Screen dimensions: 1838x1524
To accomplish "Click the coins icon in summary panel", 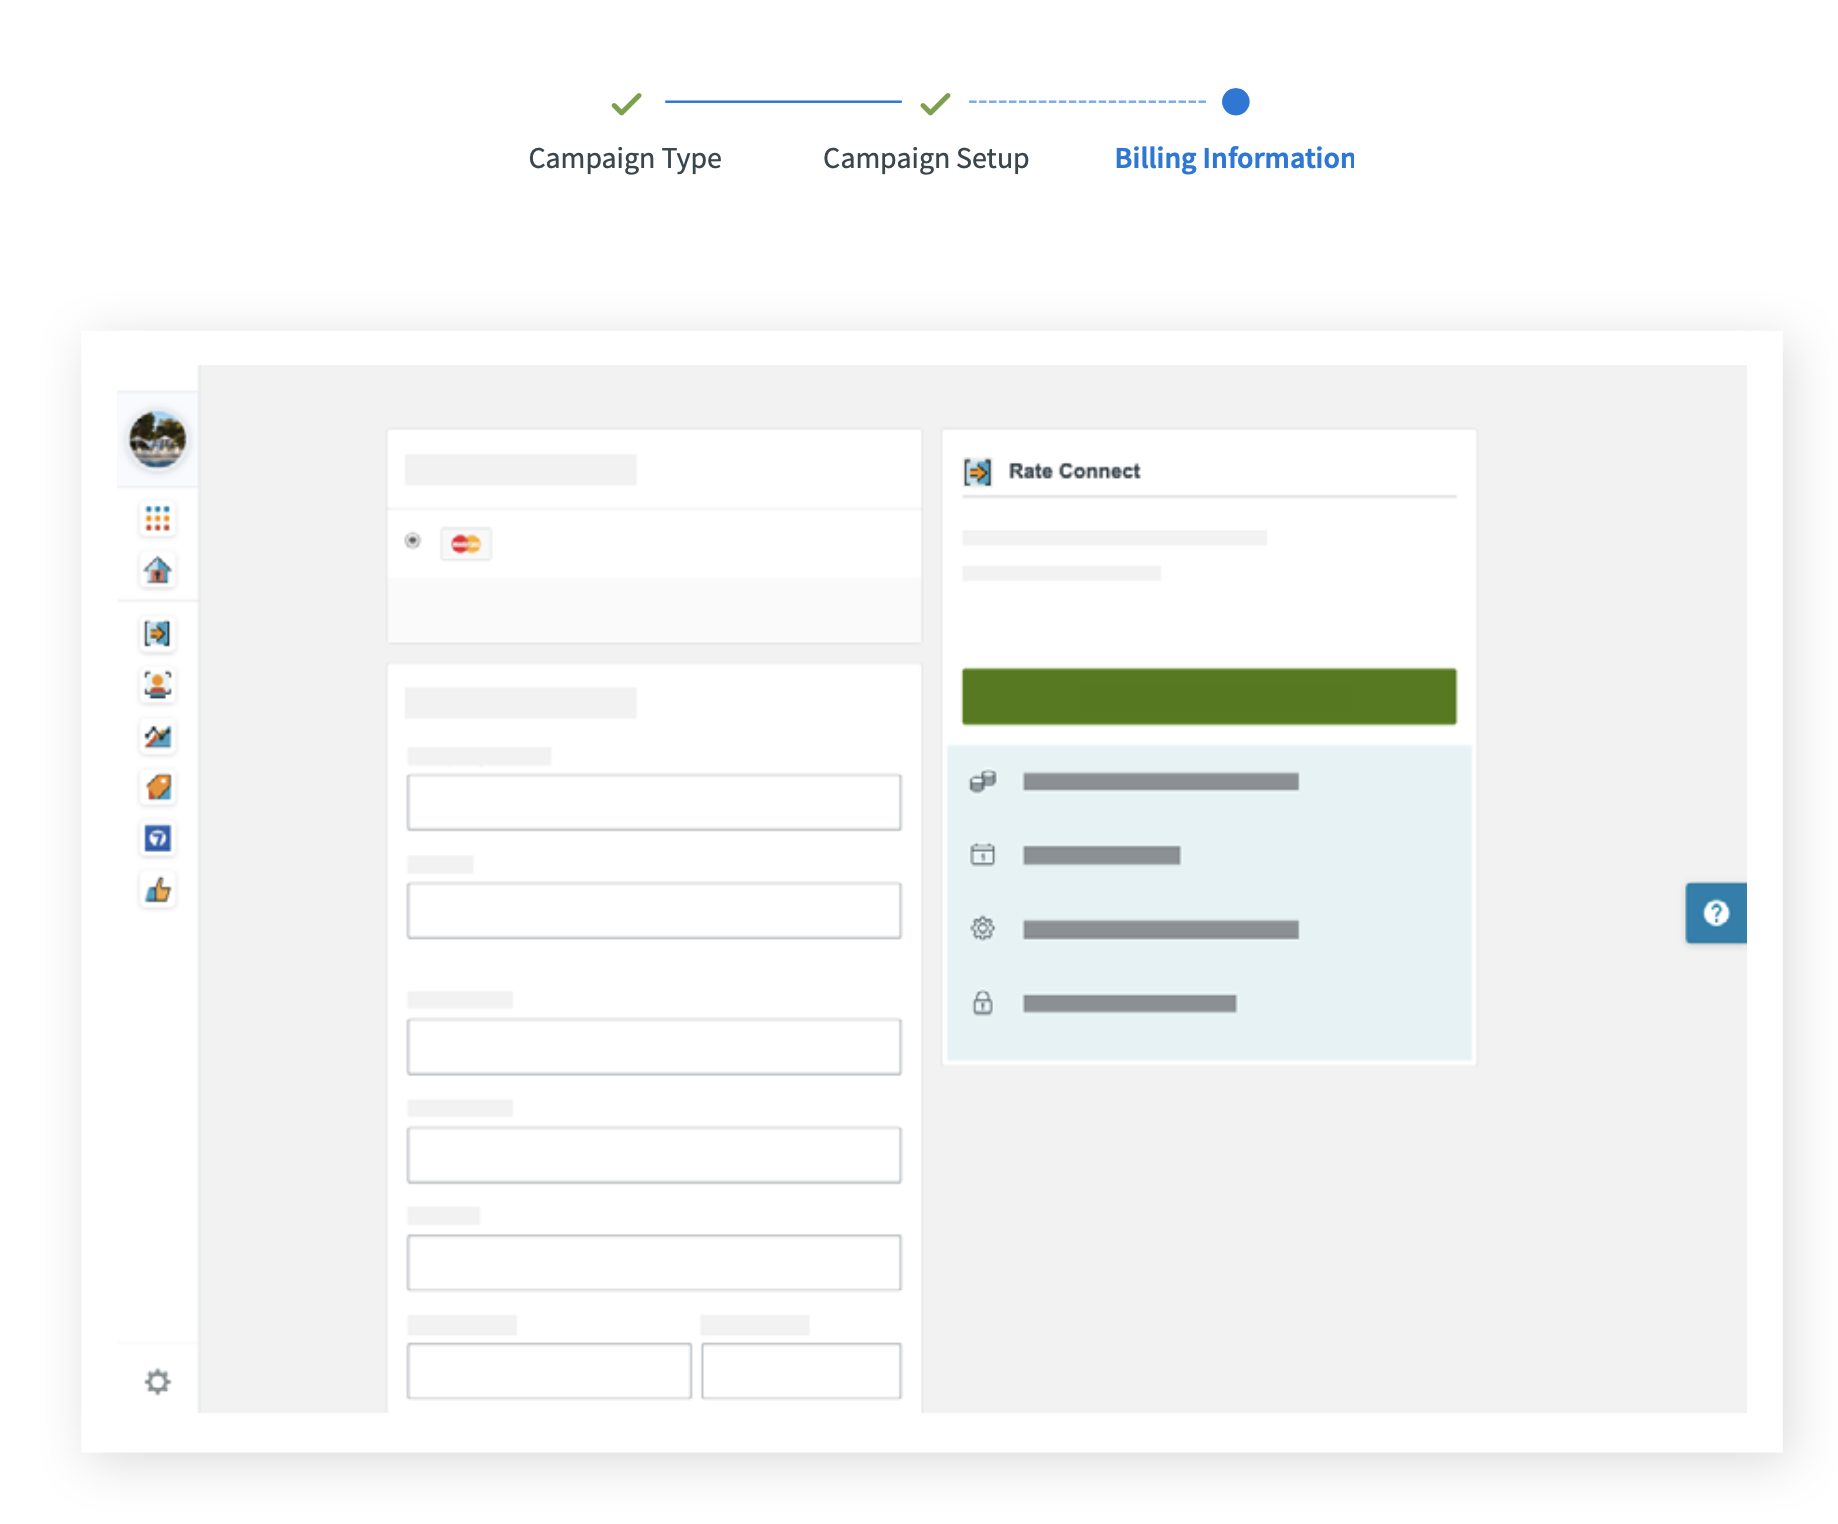I will (982, 781).
